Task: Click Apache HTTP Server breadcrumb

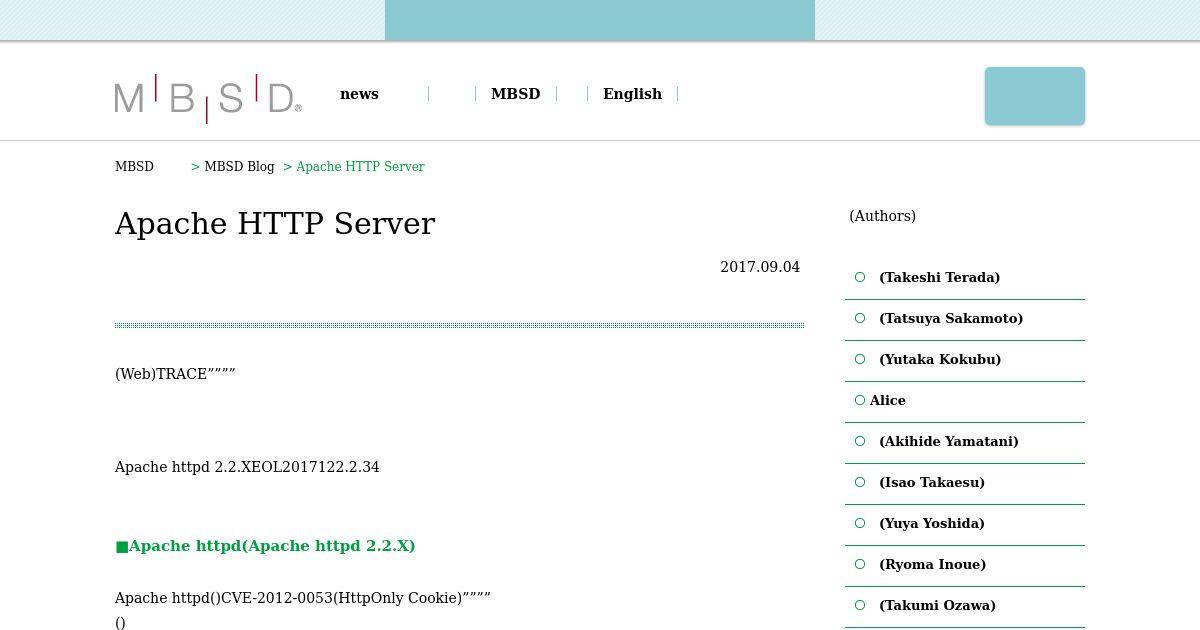Action: [x=360, y=167]
